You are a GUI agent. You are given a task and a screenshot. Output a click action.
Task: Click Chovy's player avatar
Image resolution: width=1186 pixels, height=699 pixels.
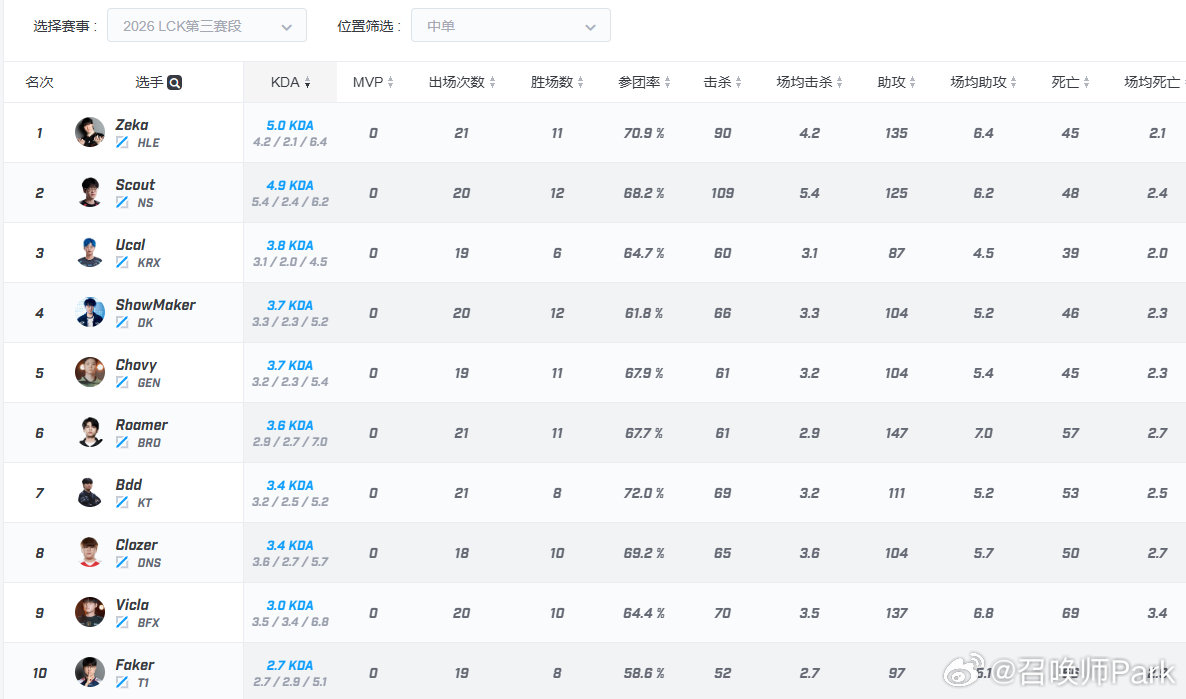pyautogui.click(x=90, y=372)
